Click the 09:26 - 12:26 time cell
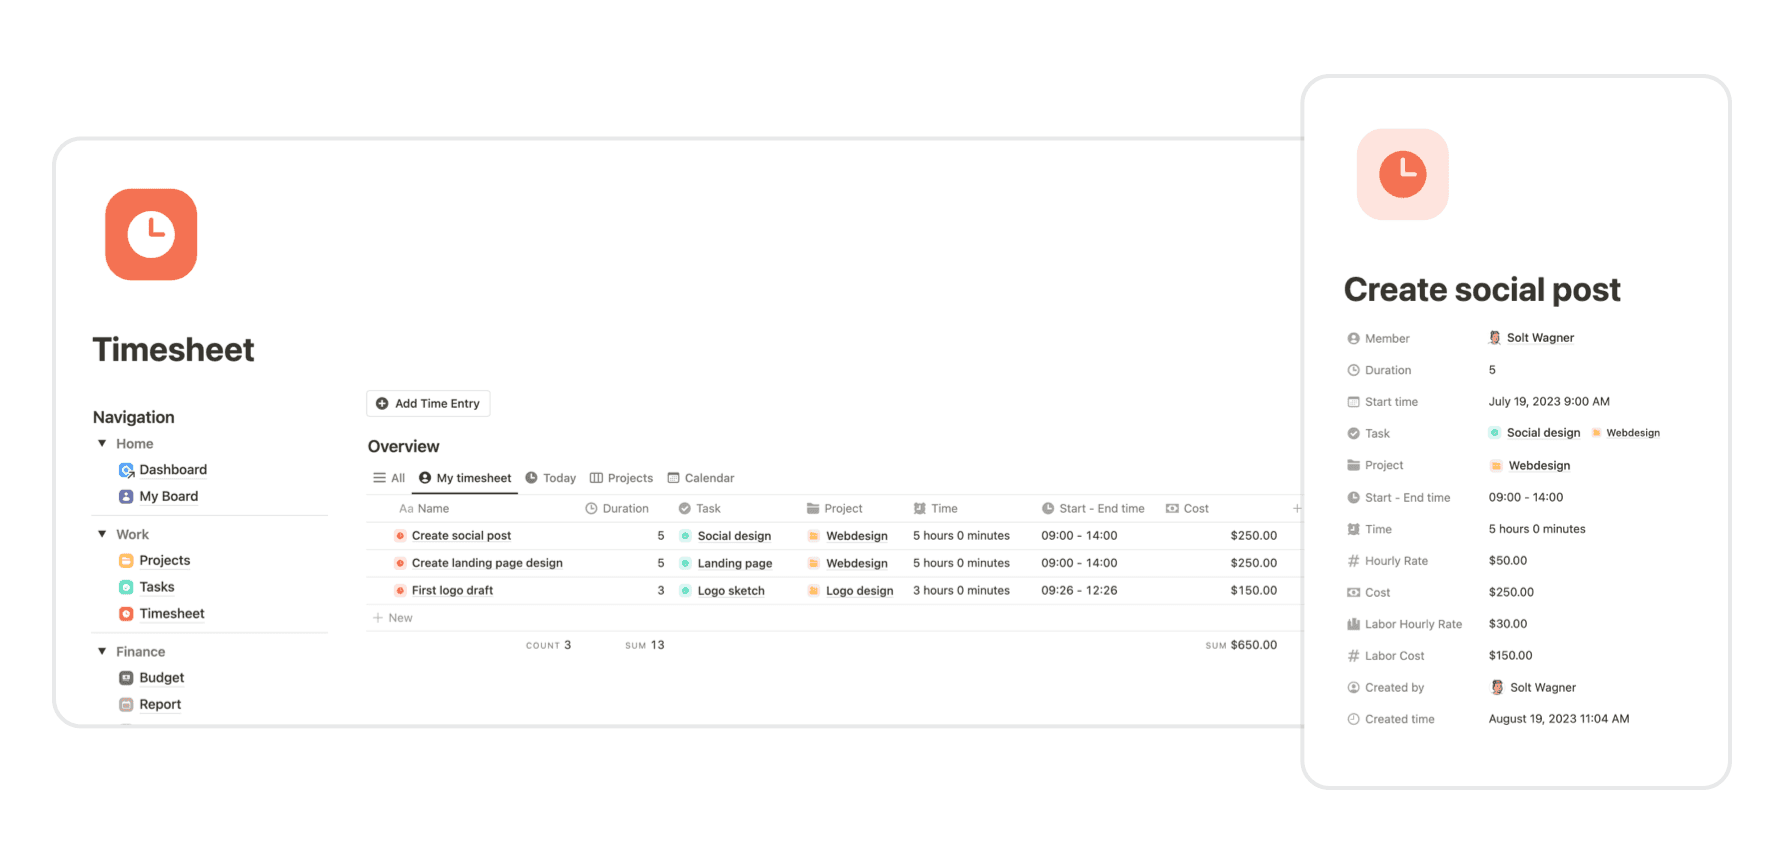This screenshot has width=1780, height=862. tap(1079, 591)
